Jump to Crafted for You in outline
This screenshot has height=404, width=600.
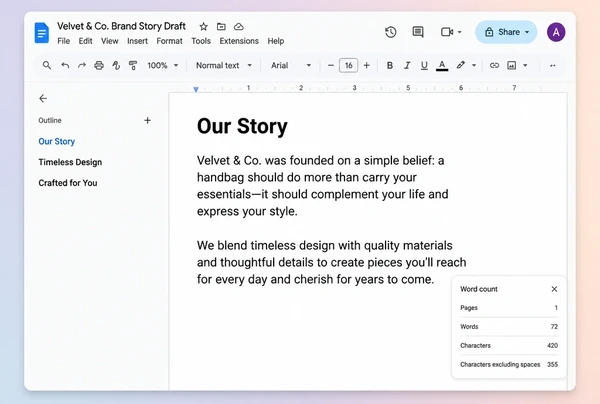coord(68,183)
